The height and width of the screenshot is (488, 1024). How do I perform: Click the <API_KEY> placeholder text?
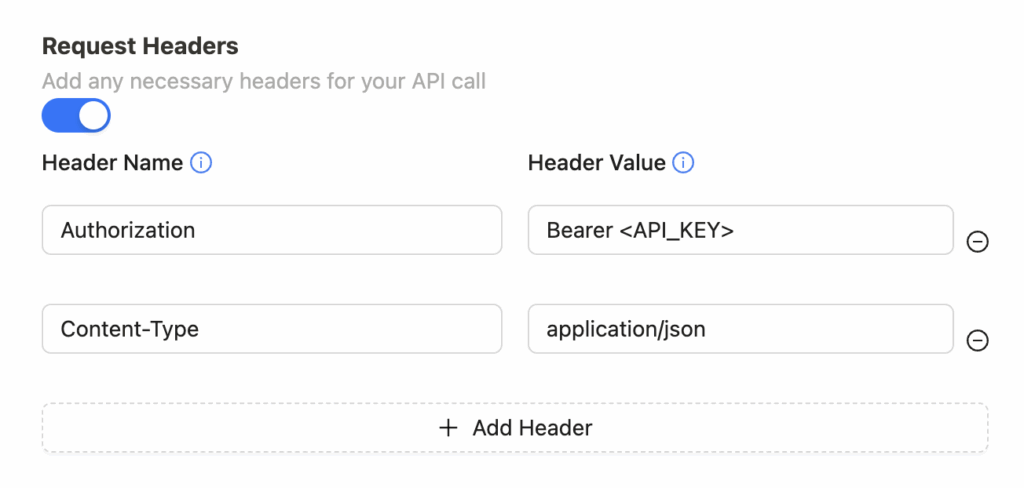coord(676,231)
